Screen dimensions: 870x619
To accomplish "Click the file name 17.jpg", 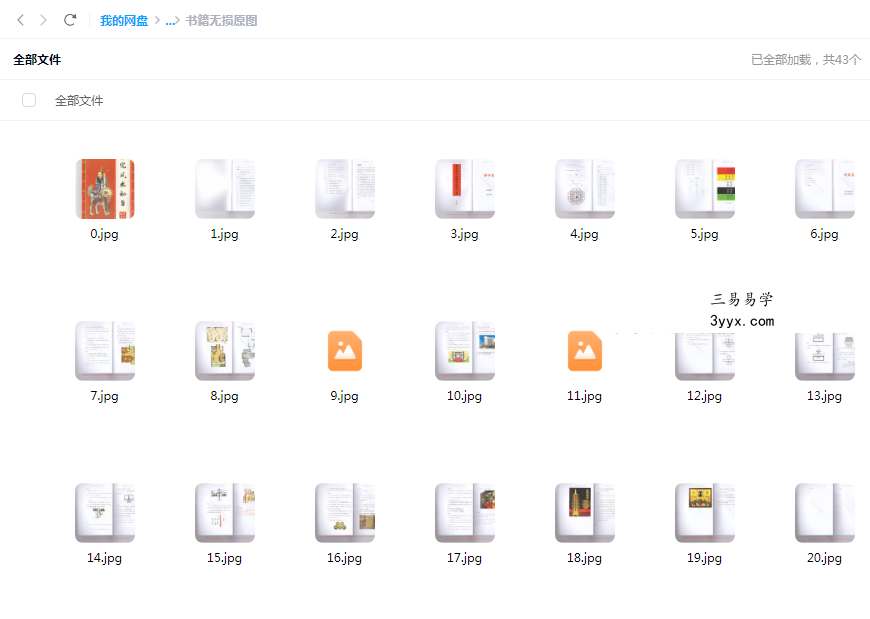I will [x=464, y=558].
